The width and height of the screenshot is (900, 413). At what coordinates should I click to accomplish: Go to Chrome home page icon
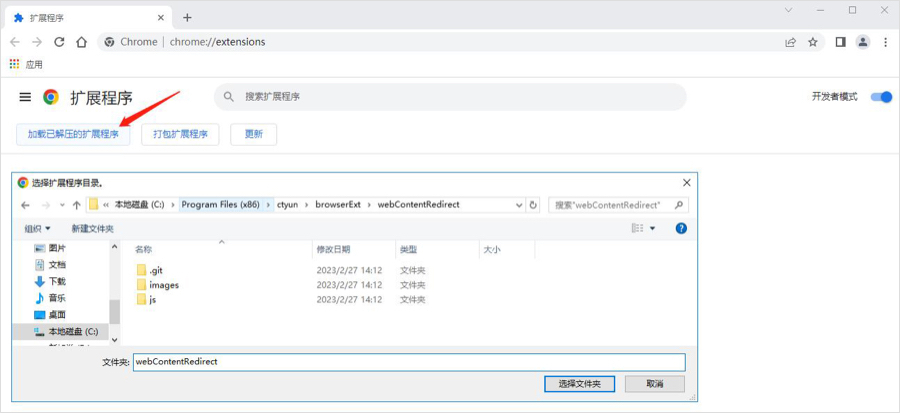(x=82, y=42)
